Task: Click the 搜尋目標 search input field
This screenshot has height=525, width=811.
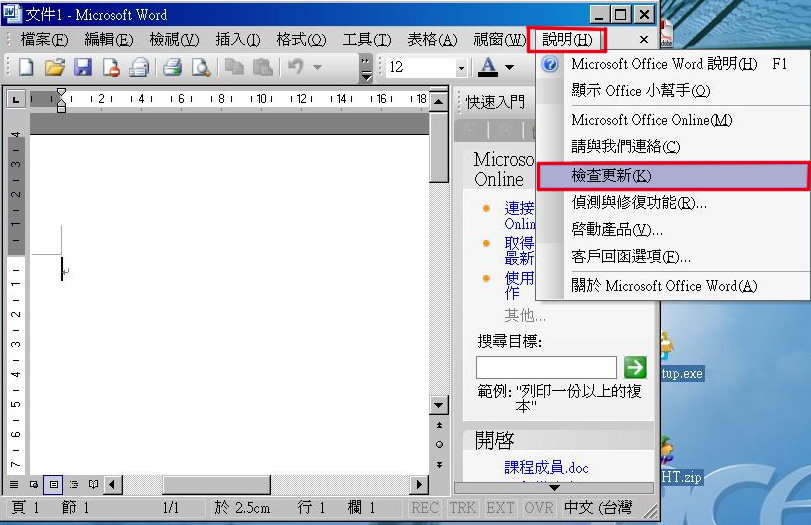Action: [x=546, y=367]
